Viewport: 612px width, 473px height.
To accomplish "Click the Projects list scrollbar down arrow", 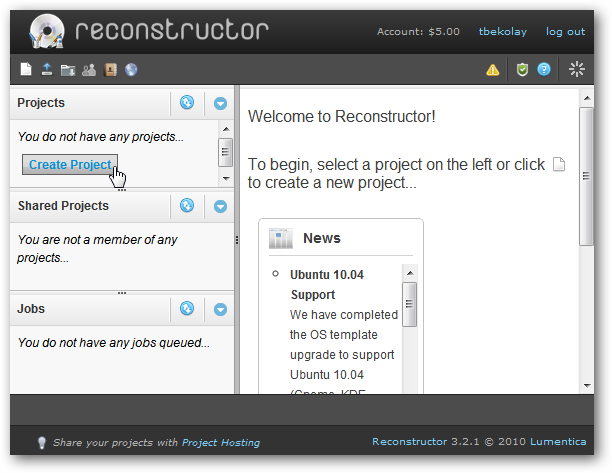I will pos(226,179).
